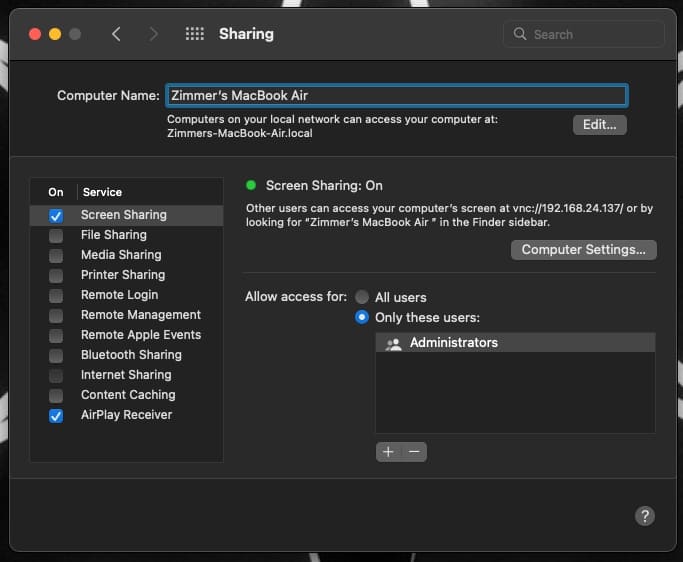Screen dimensions: 683x562
Task: Minimize the window with yellow button
Action: pyautogui.click(x=55, y=34)
